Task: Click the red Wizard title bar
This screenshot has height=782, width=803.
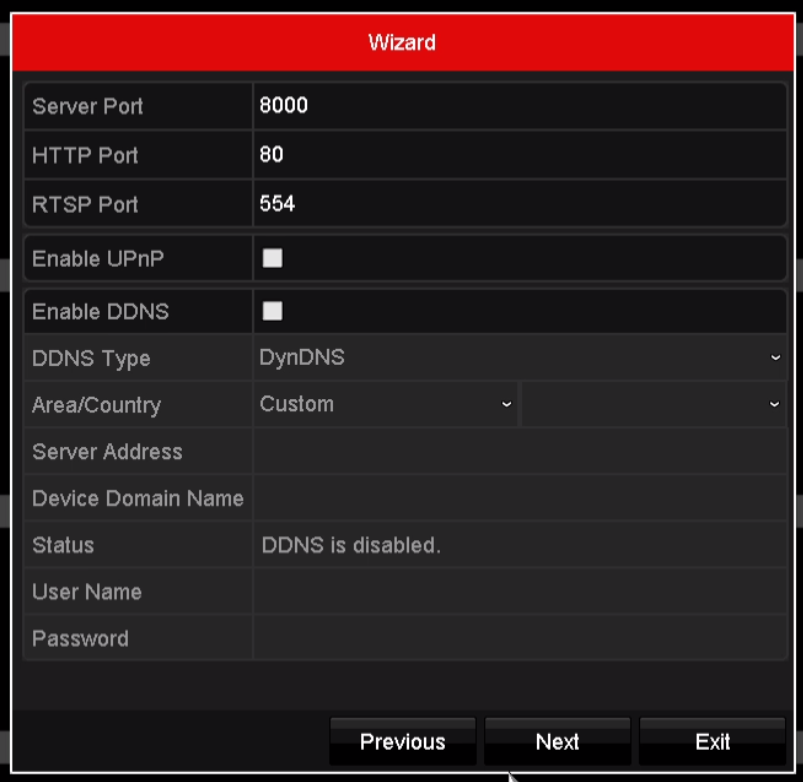Action: [401, 43]
